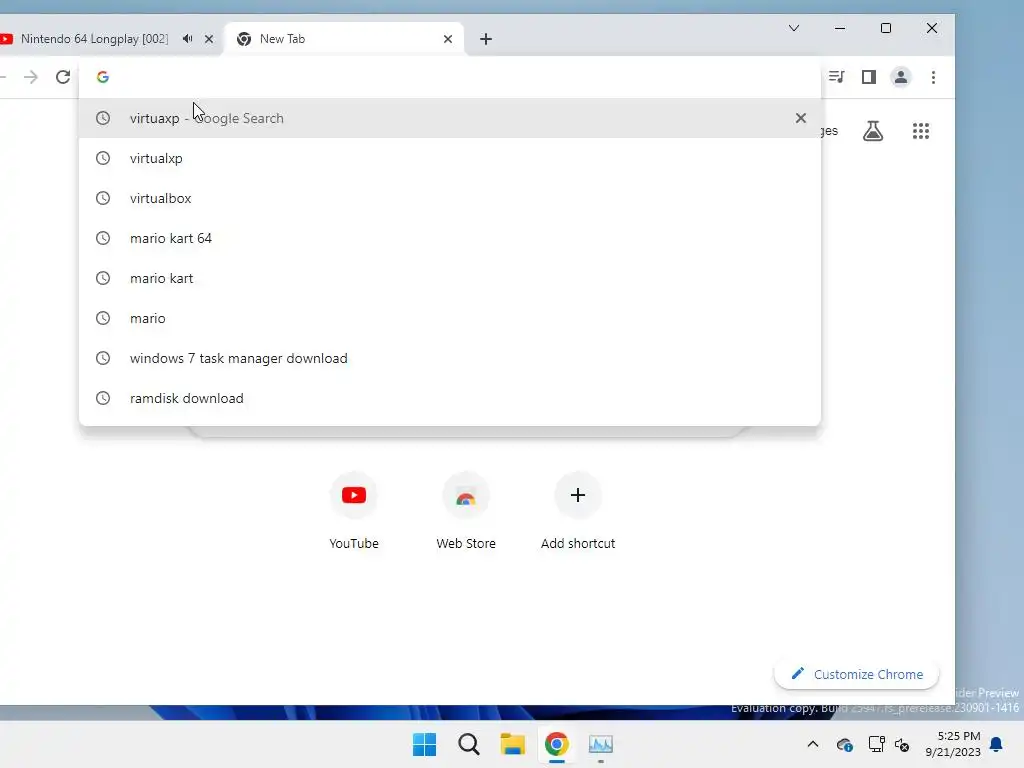Click the cloud sync tray icon
Image resolution: width=1024 pixels, height=768 pixels.
point(844,744)
